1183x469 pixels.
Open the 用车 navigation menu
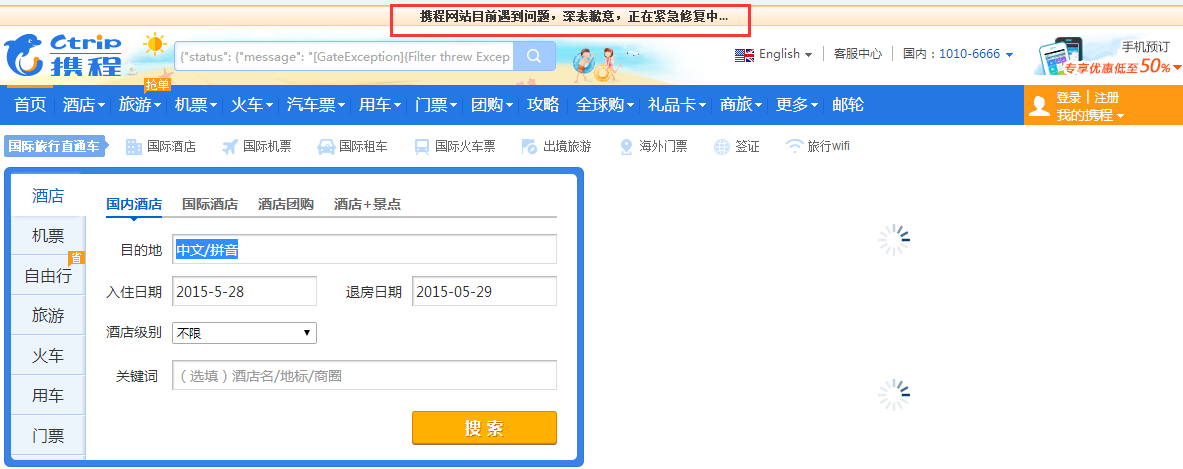pos(380,105)
